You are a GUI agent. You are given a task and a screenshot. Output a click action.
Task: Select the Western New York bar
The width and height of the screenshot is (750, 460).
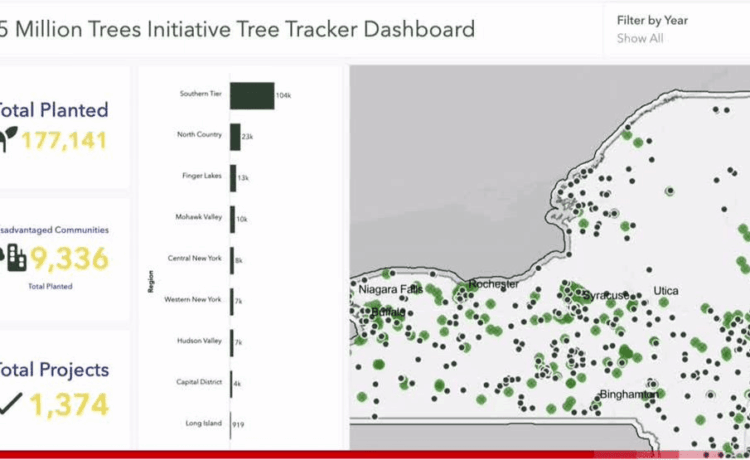point(232,300)
